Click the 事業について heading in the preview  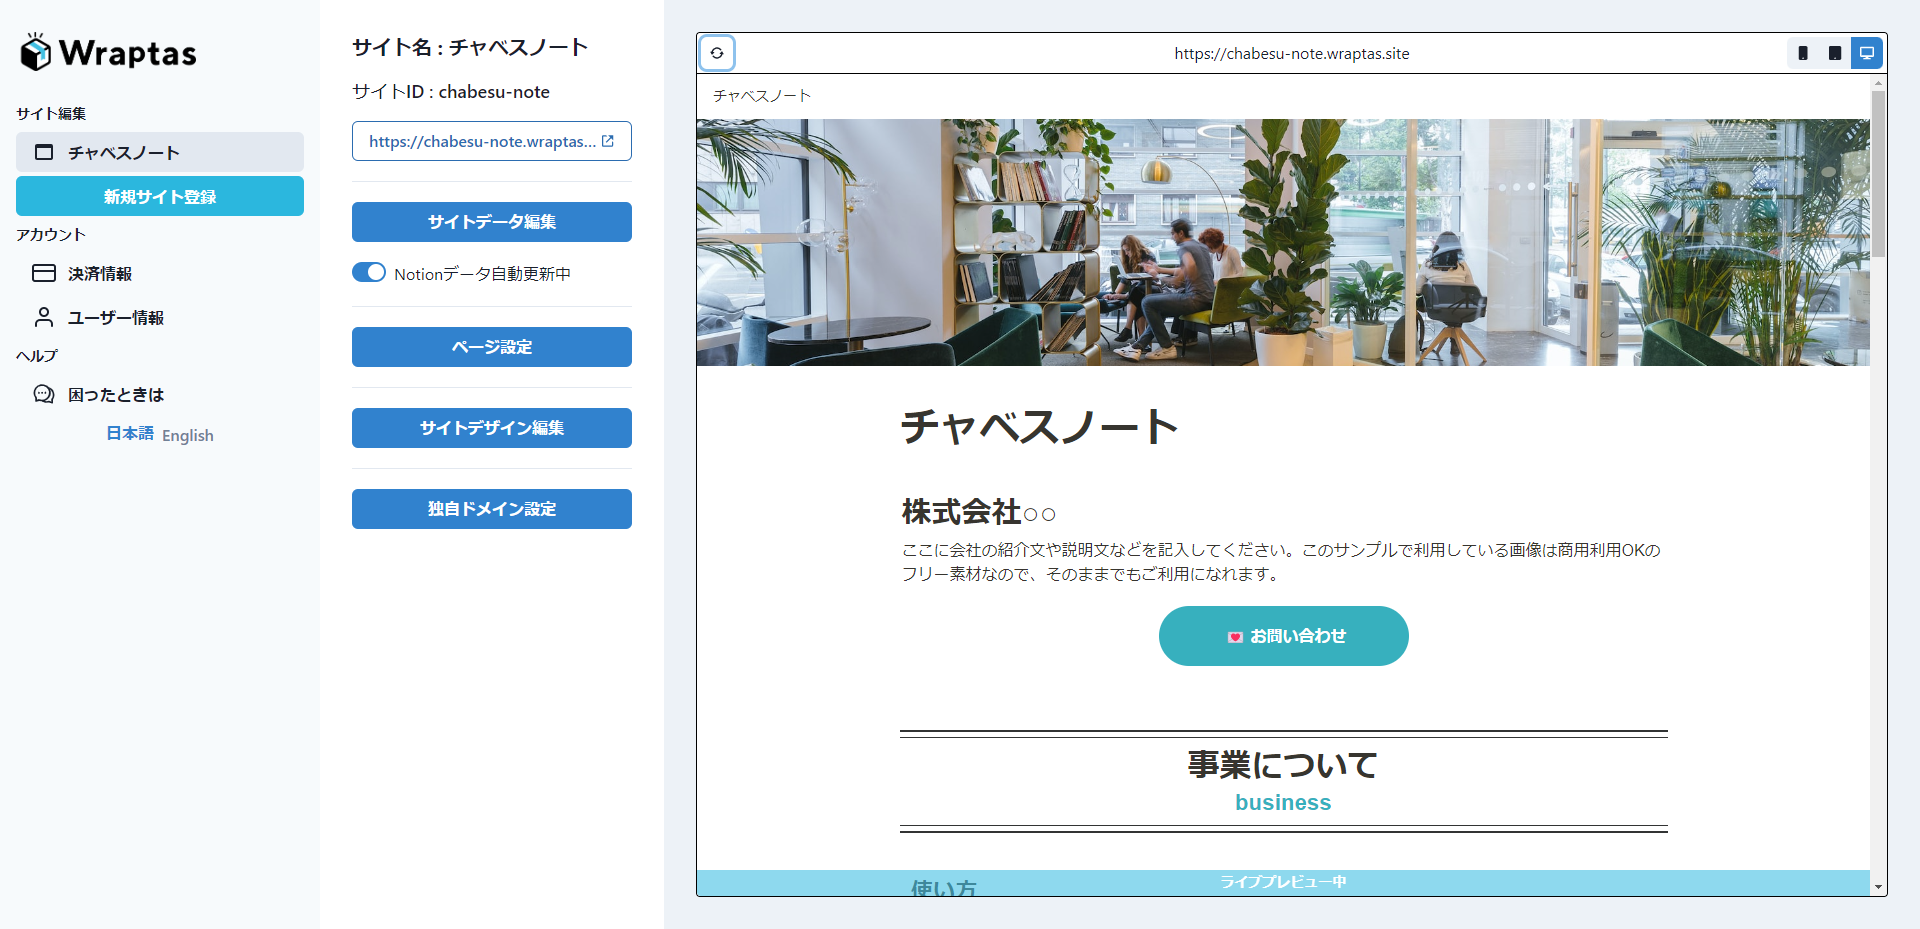(x=1283, y=765)
